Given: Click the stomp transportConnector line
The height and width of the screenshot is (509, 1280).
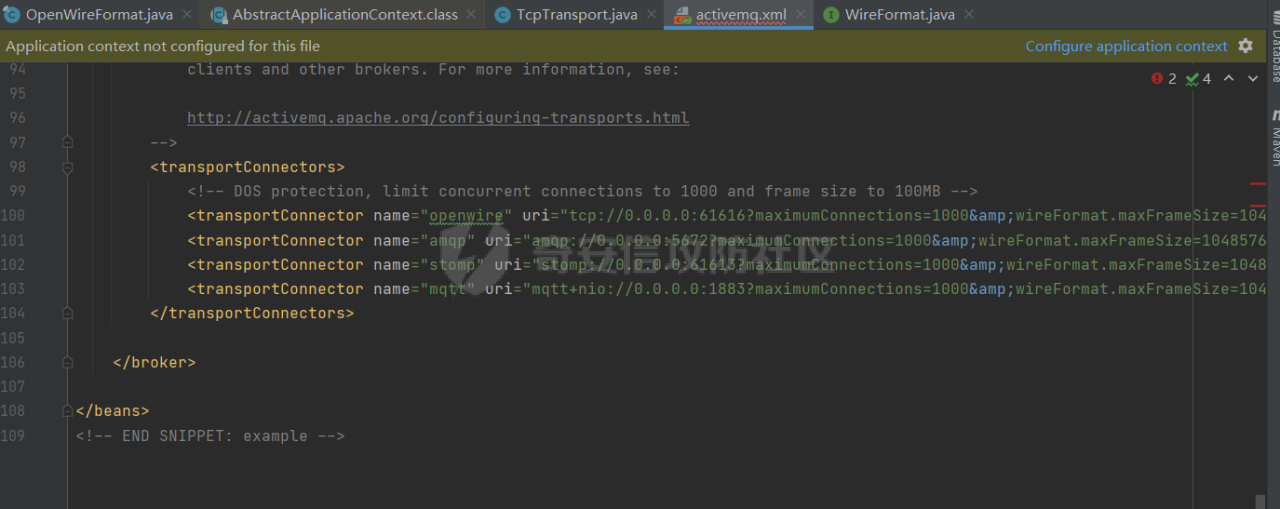Looking at the screenshot, I should (727, 265).
